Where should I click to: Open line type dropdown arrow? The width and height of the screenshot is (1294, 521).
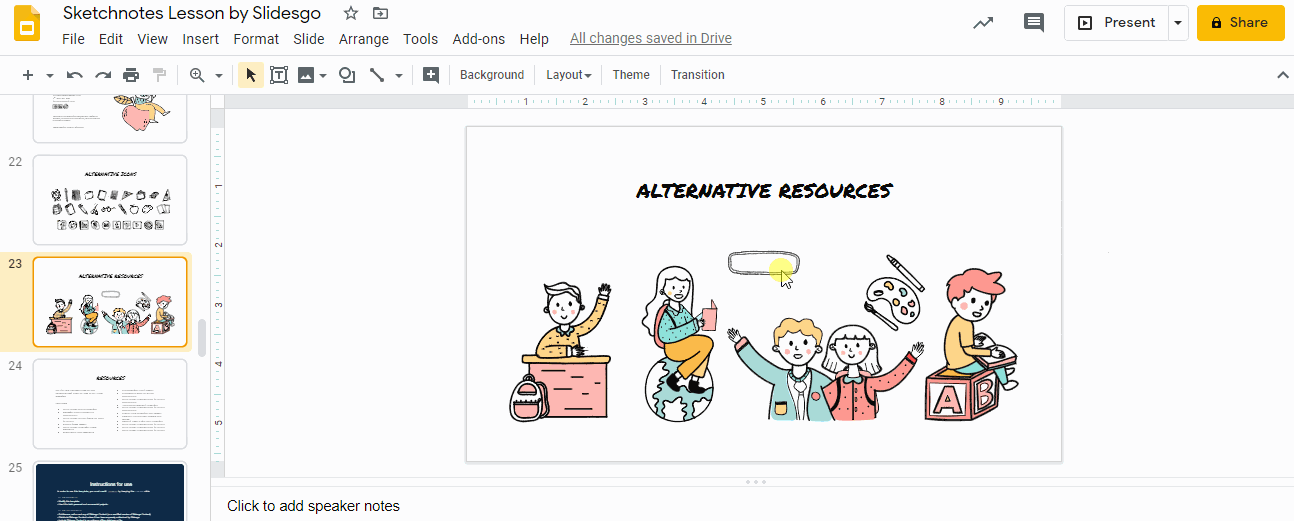pos(399,75)
